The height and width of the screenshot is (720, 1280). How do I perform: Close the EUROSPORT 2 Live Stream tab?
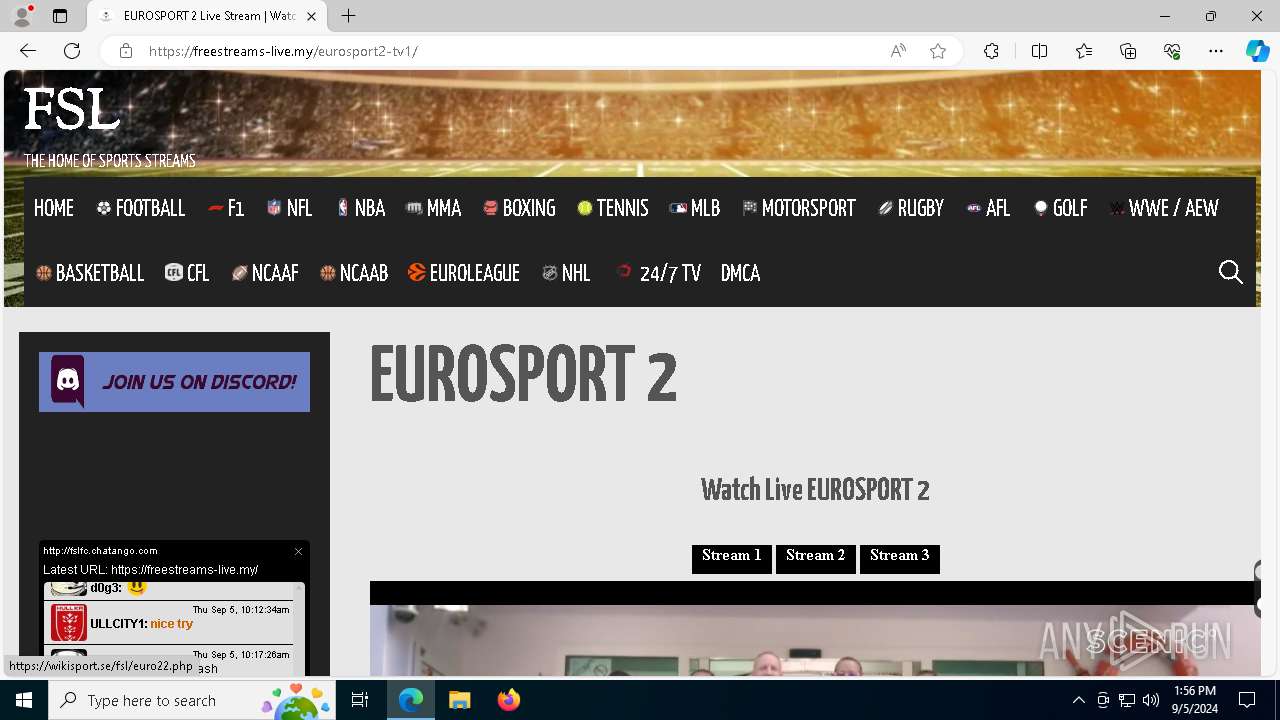click(311, 16)
